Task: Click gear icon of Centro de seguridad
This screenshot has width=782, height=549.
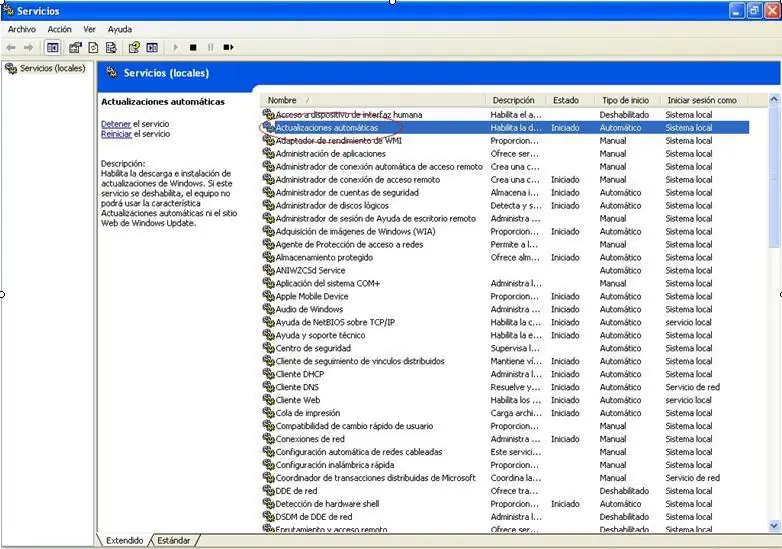Action: click(x=268, y=348)
